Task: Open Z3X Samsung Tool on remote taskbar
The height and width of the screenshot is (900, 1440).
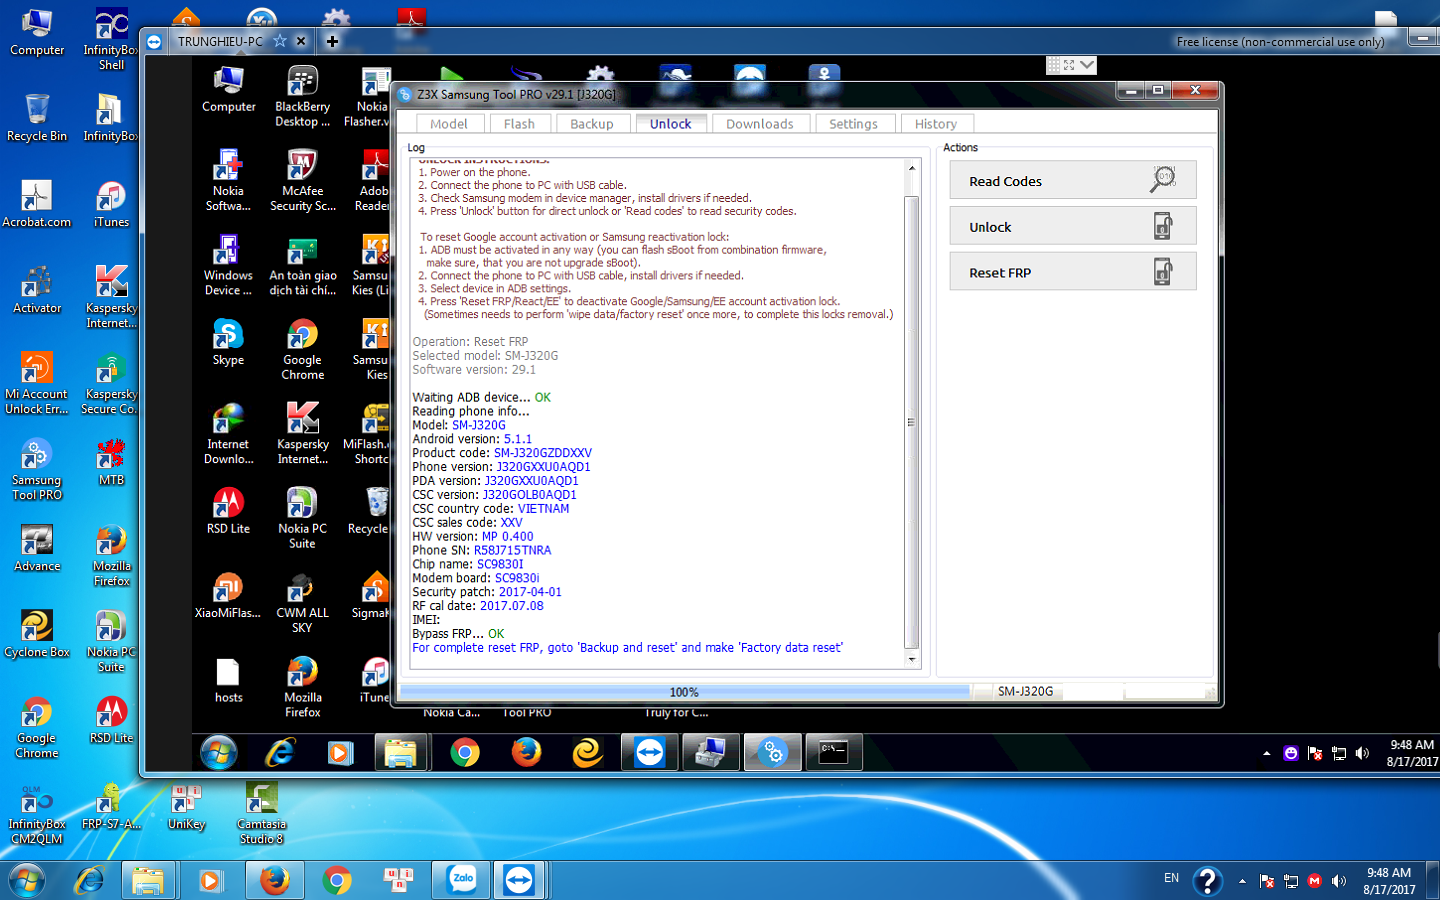Action: pyautogui.click(x=773, y=752)
